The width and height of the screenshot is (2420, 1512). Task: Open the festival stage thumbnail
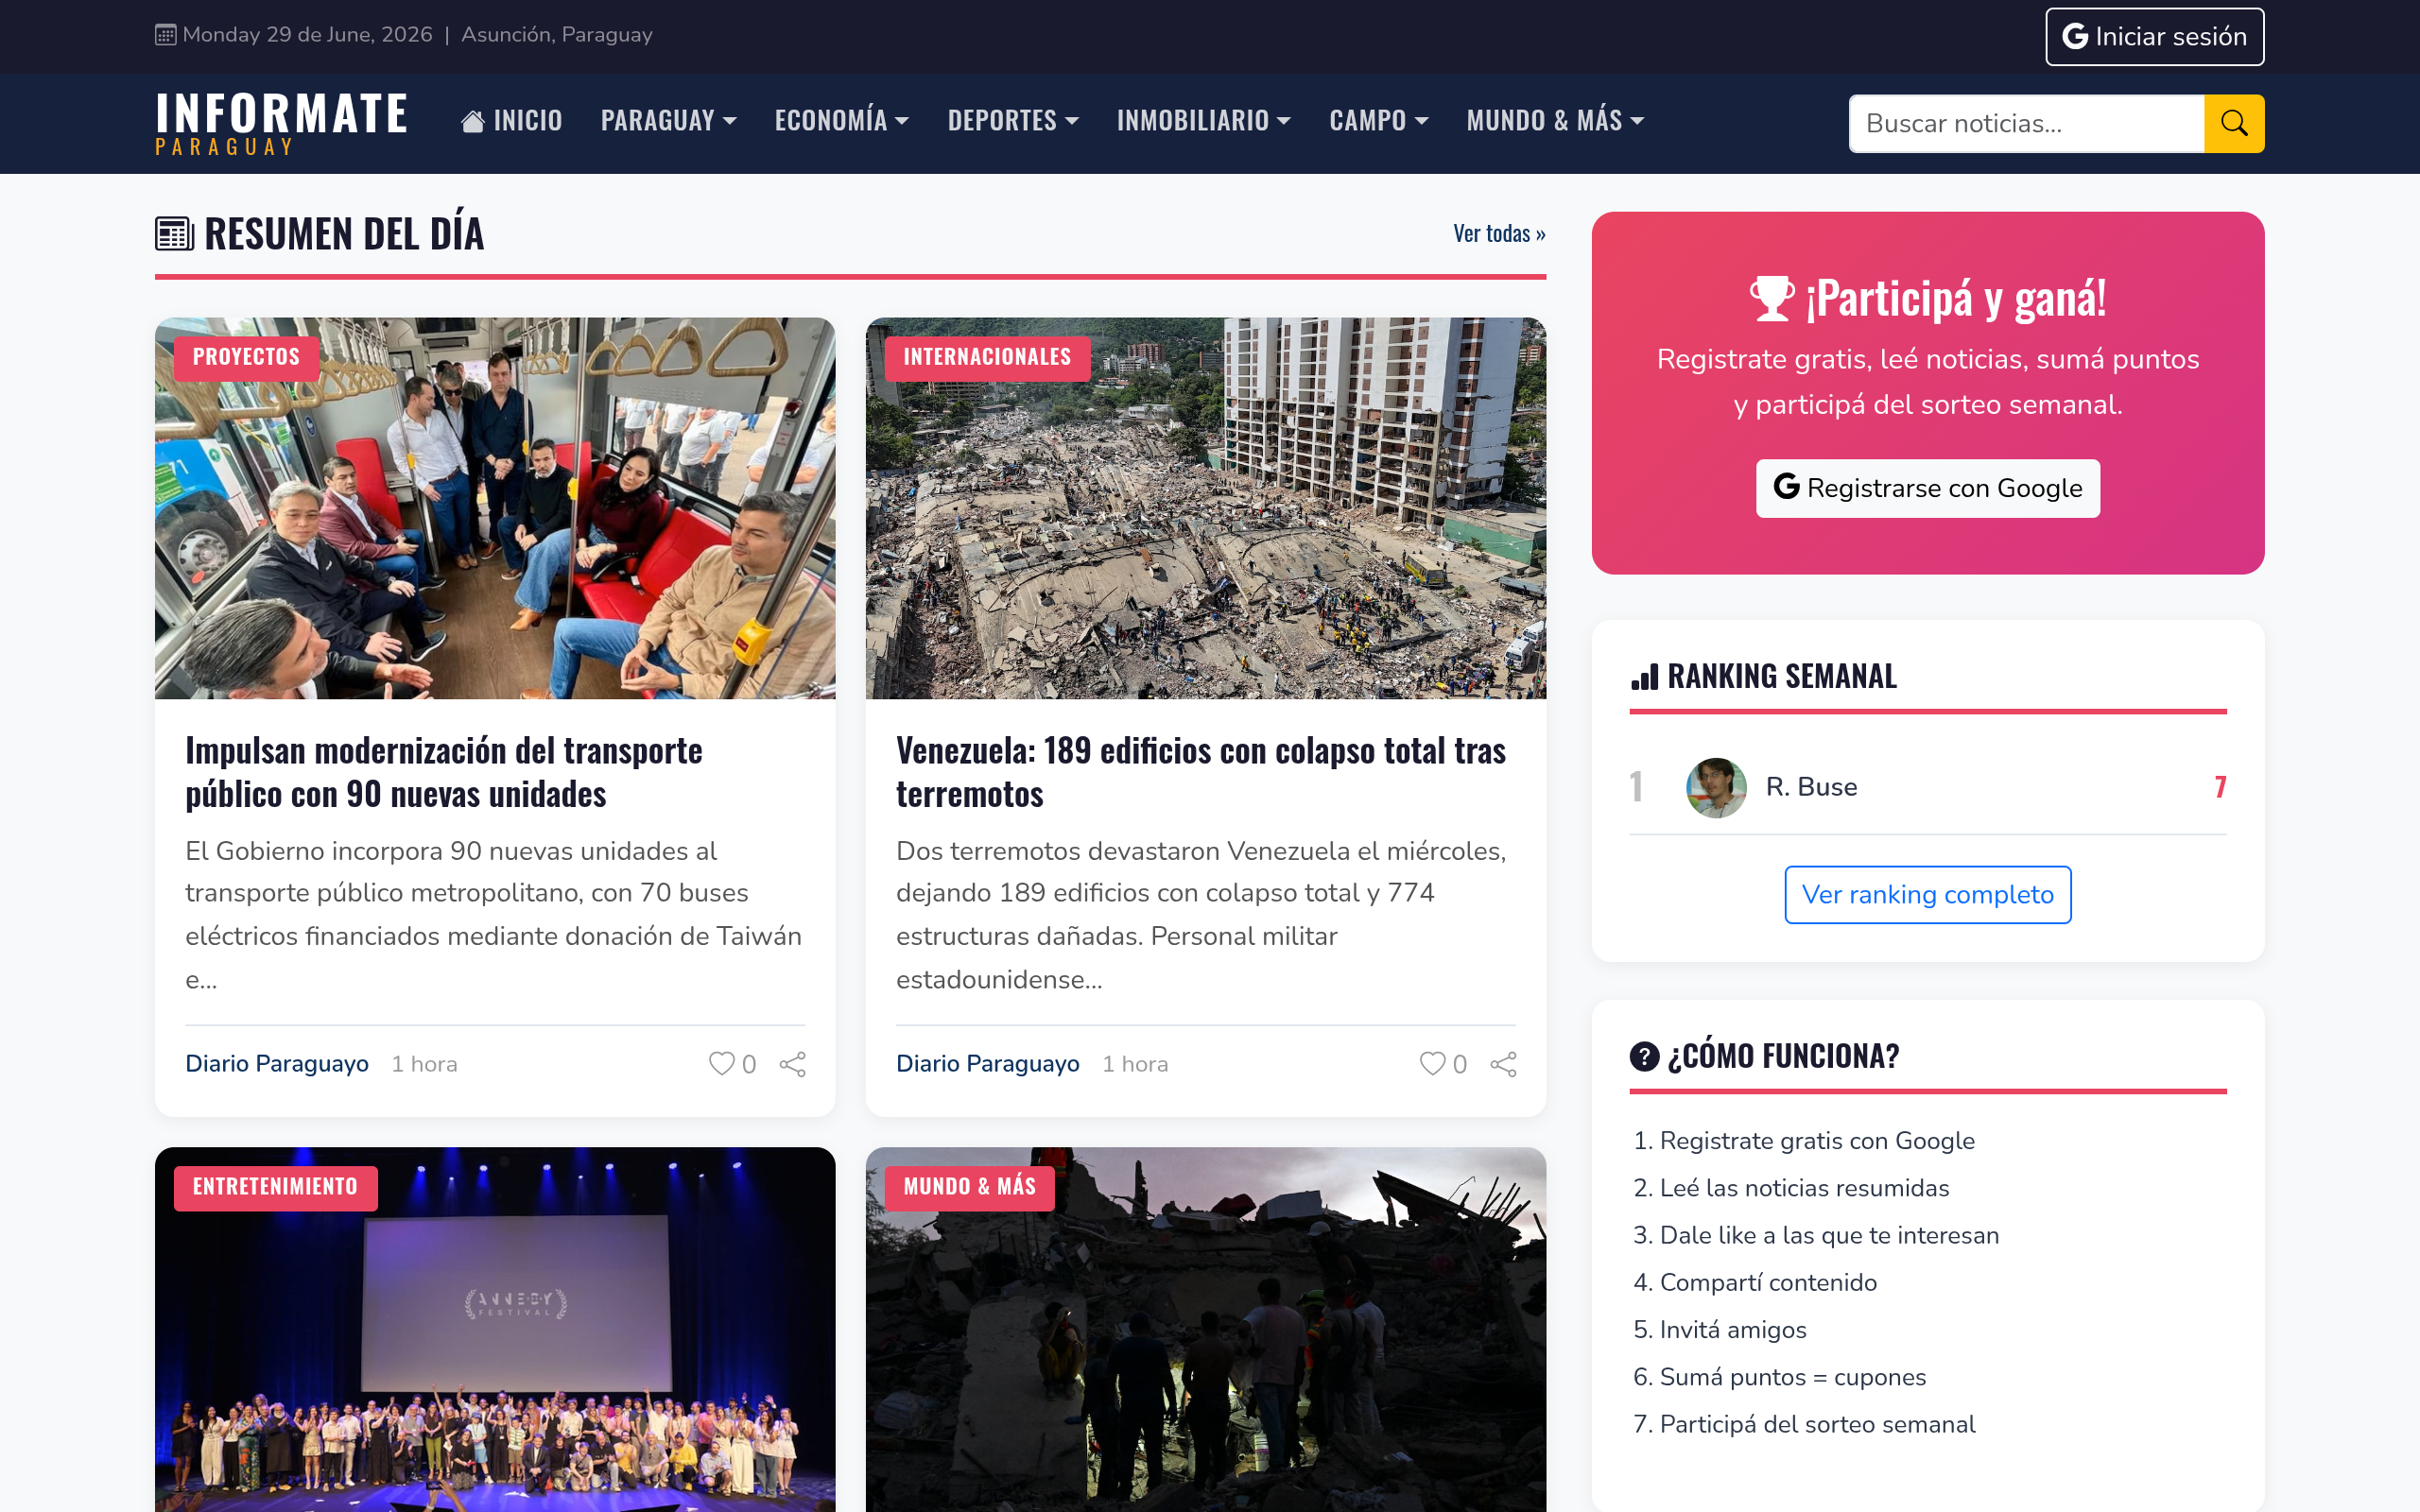pos(495,1329)
